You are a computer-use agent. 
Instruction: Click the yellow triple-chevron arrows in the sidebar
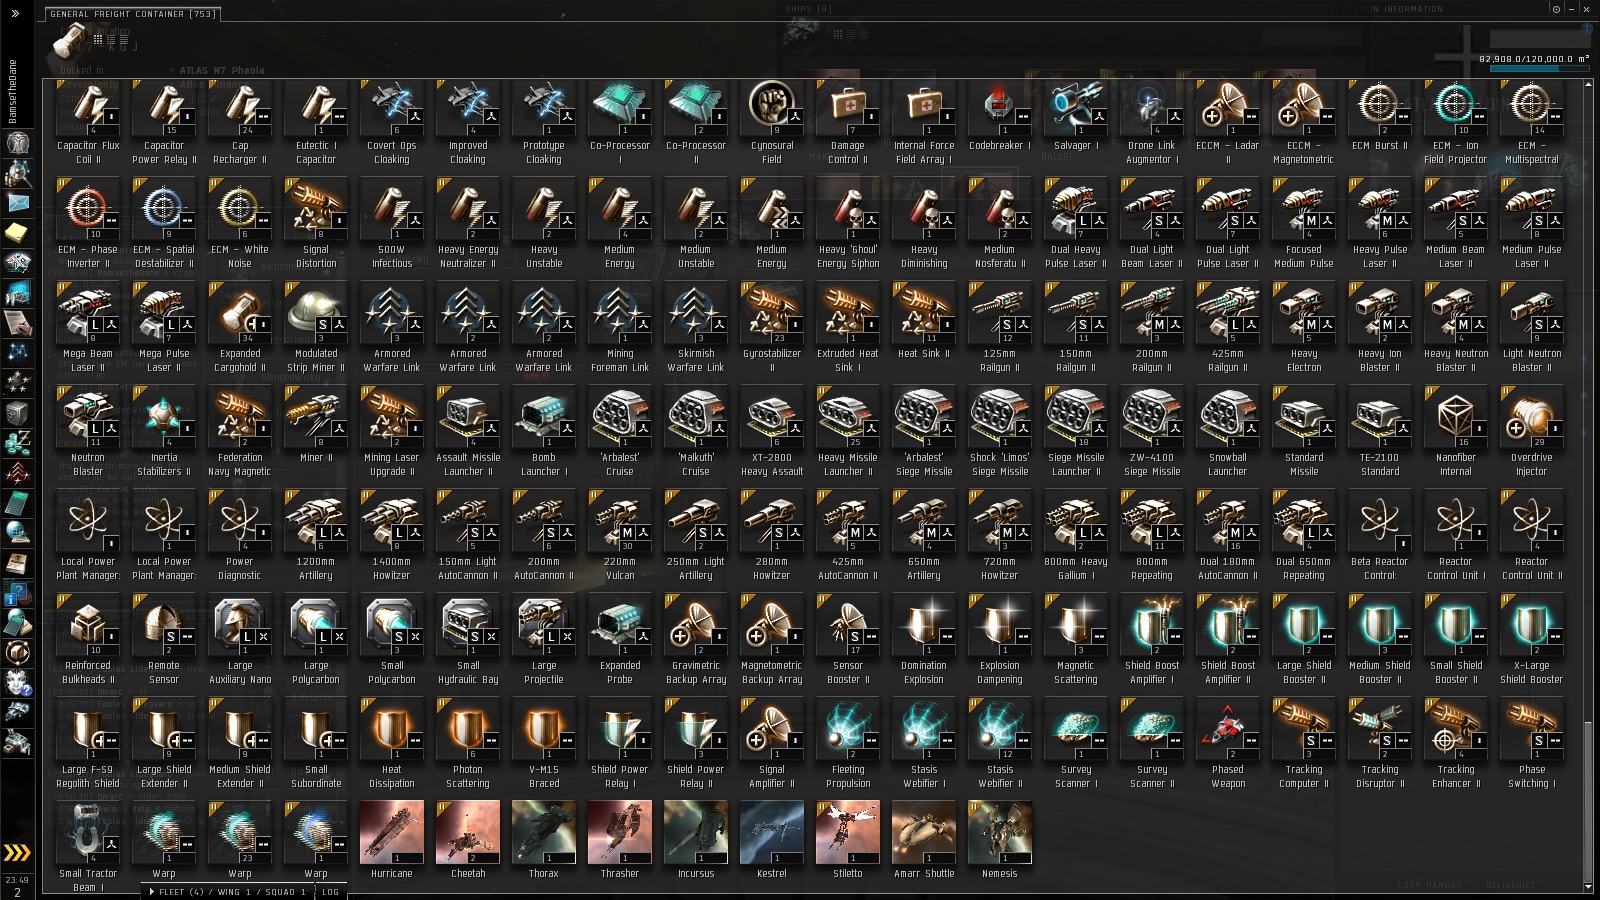click(17, 852)
